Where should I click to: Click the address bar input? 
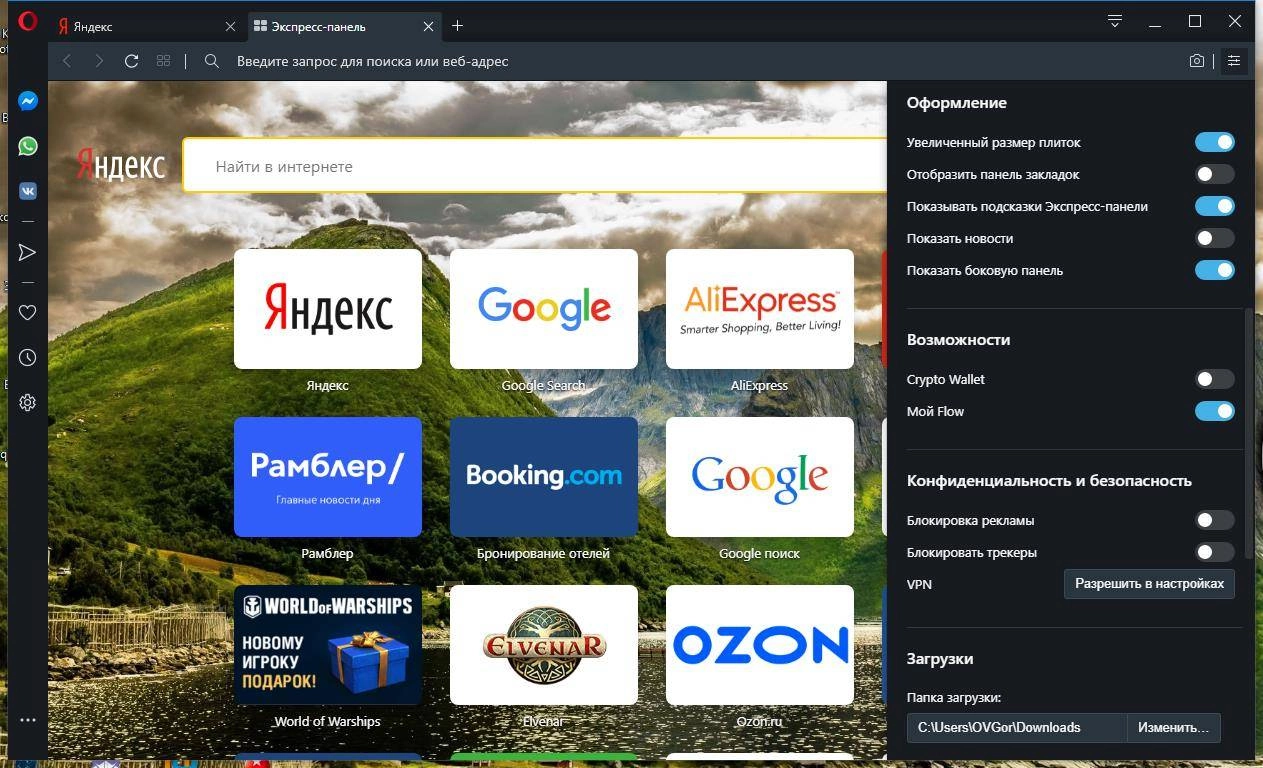click(700, 61)
